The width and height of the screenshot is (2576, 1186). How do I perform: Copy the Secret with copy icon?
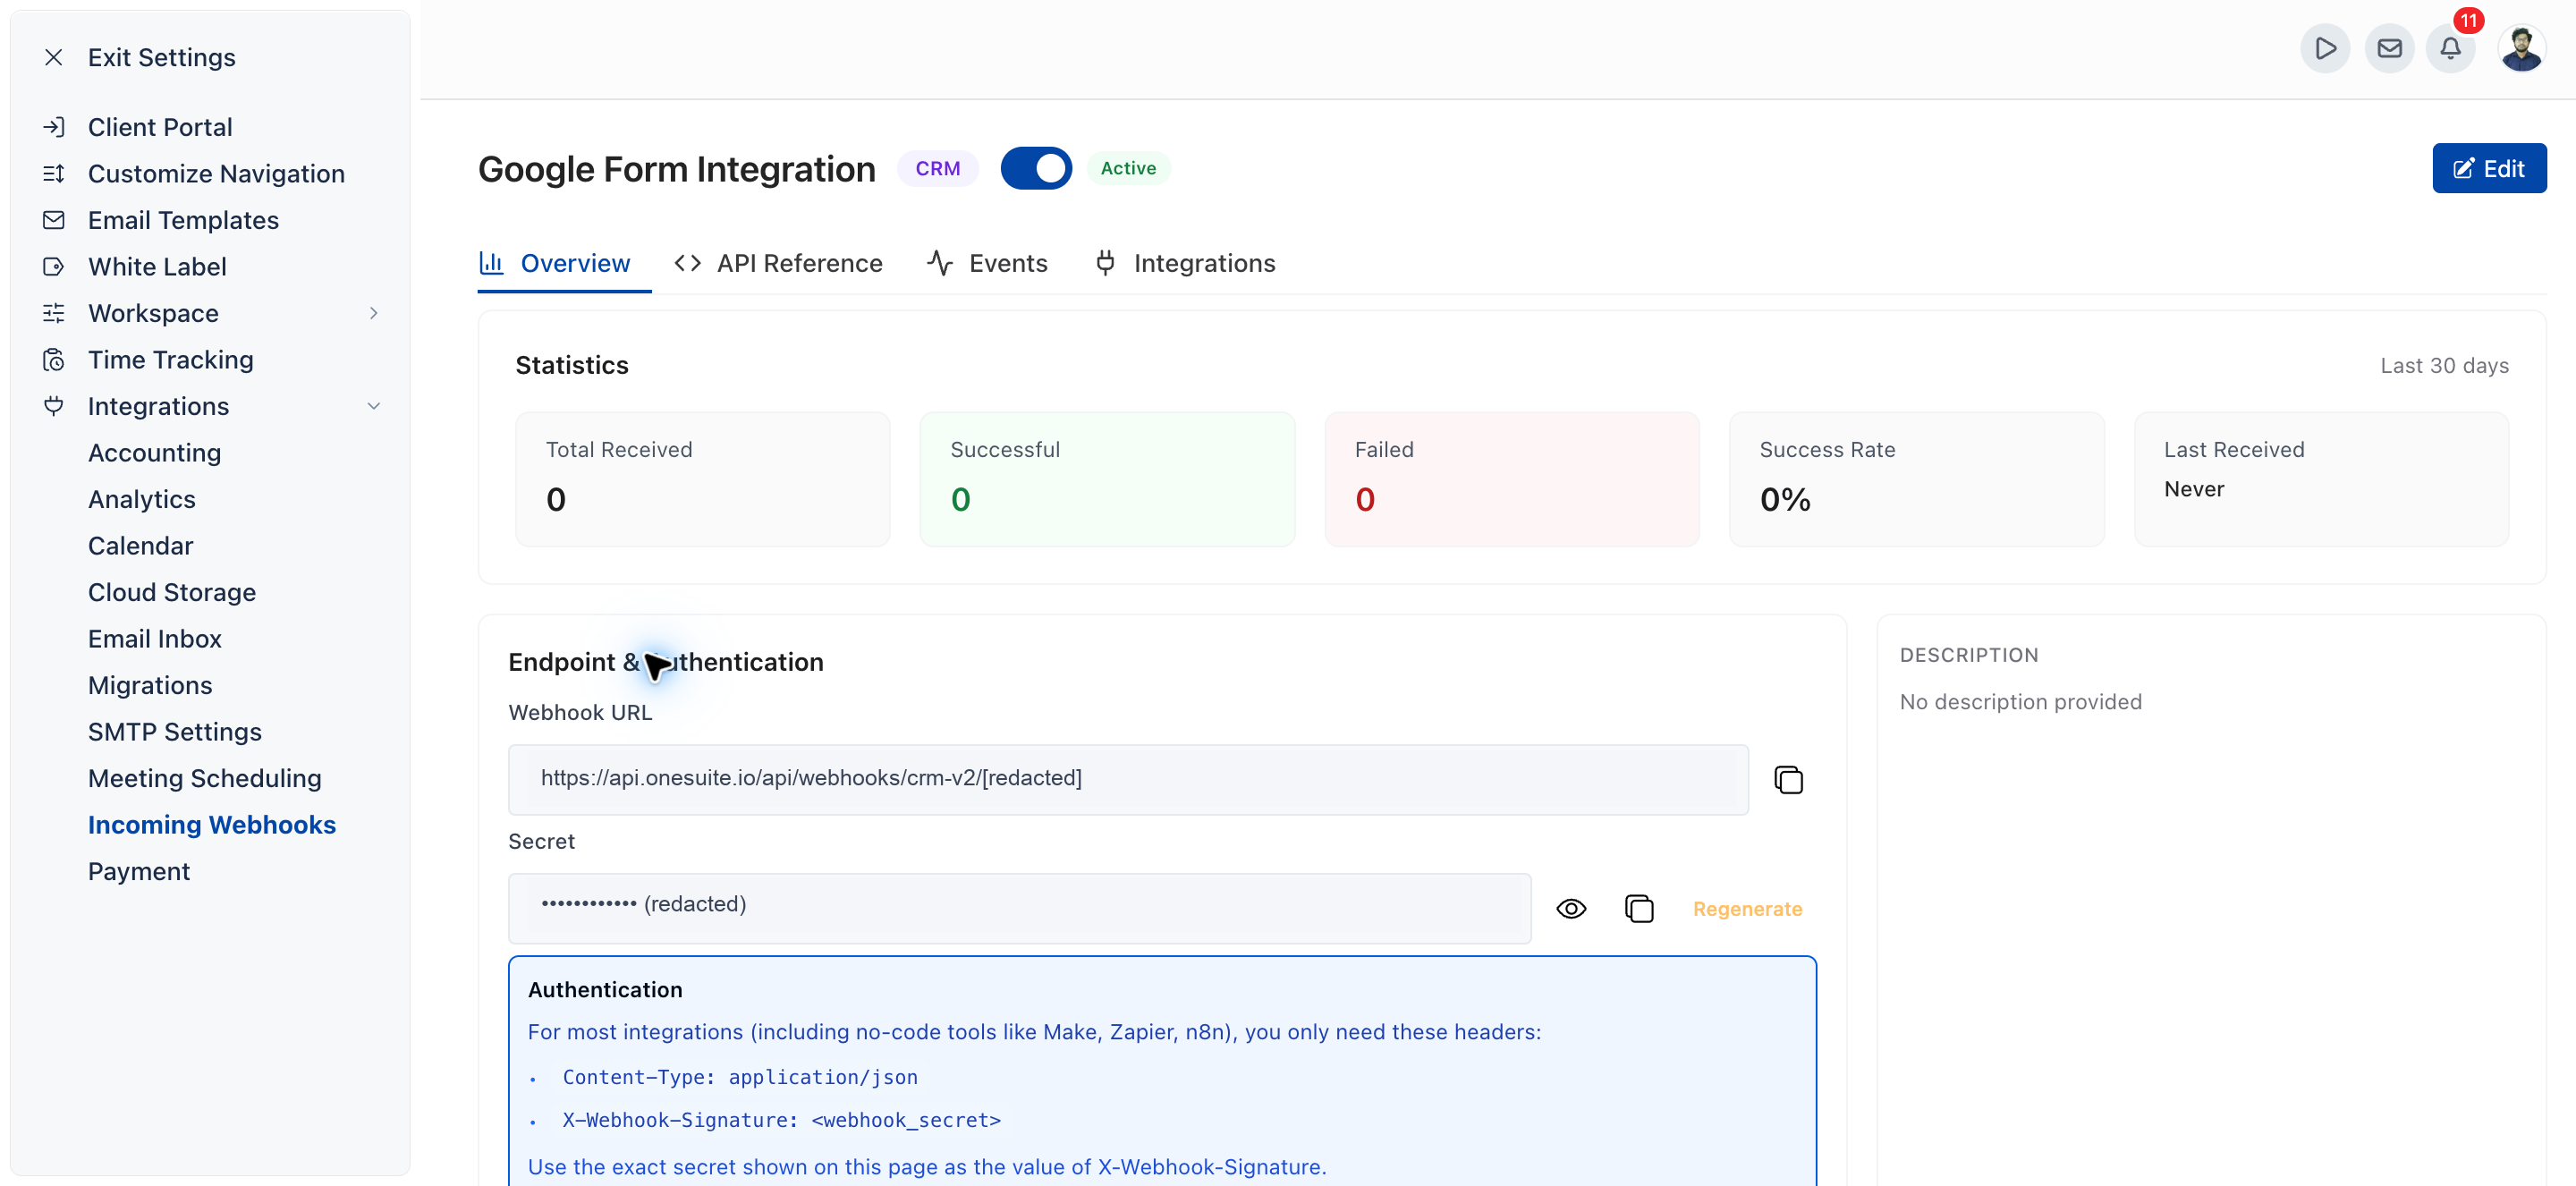pos(1639,908)
